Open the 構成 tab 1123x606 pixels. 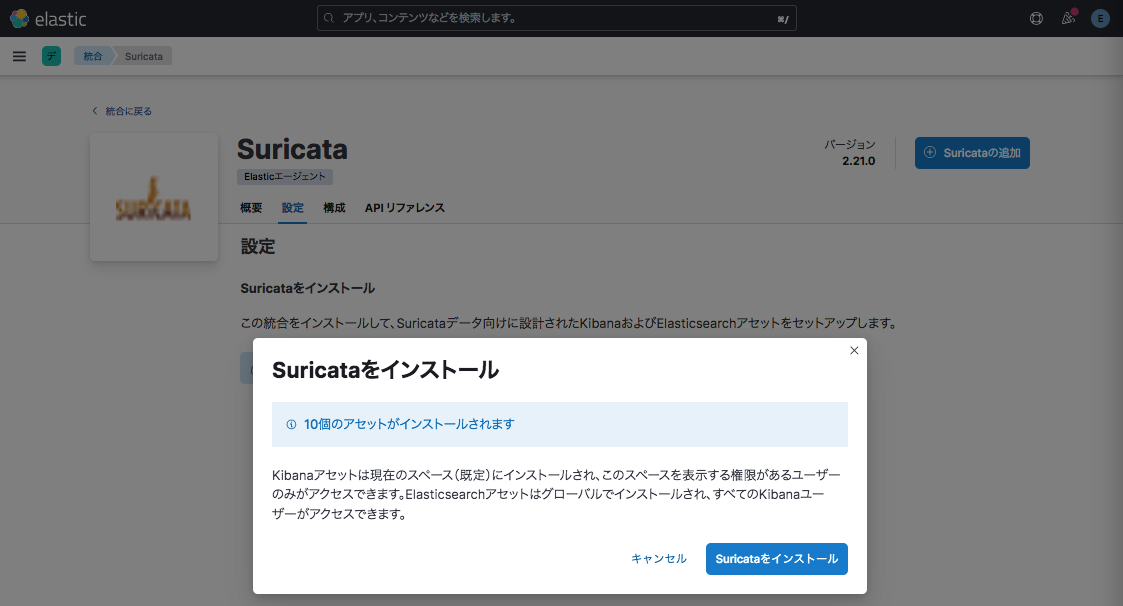pyautogui.click(x=334, y=208)
